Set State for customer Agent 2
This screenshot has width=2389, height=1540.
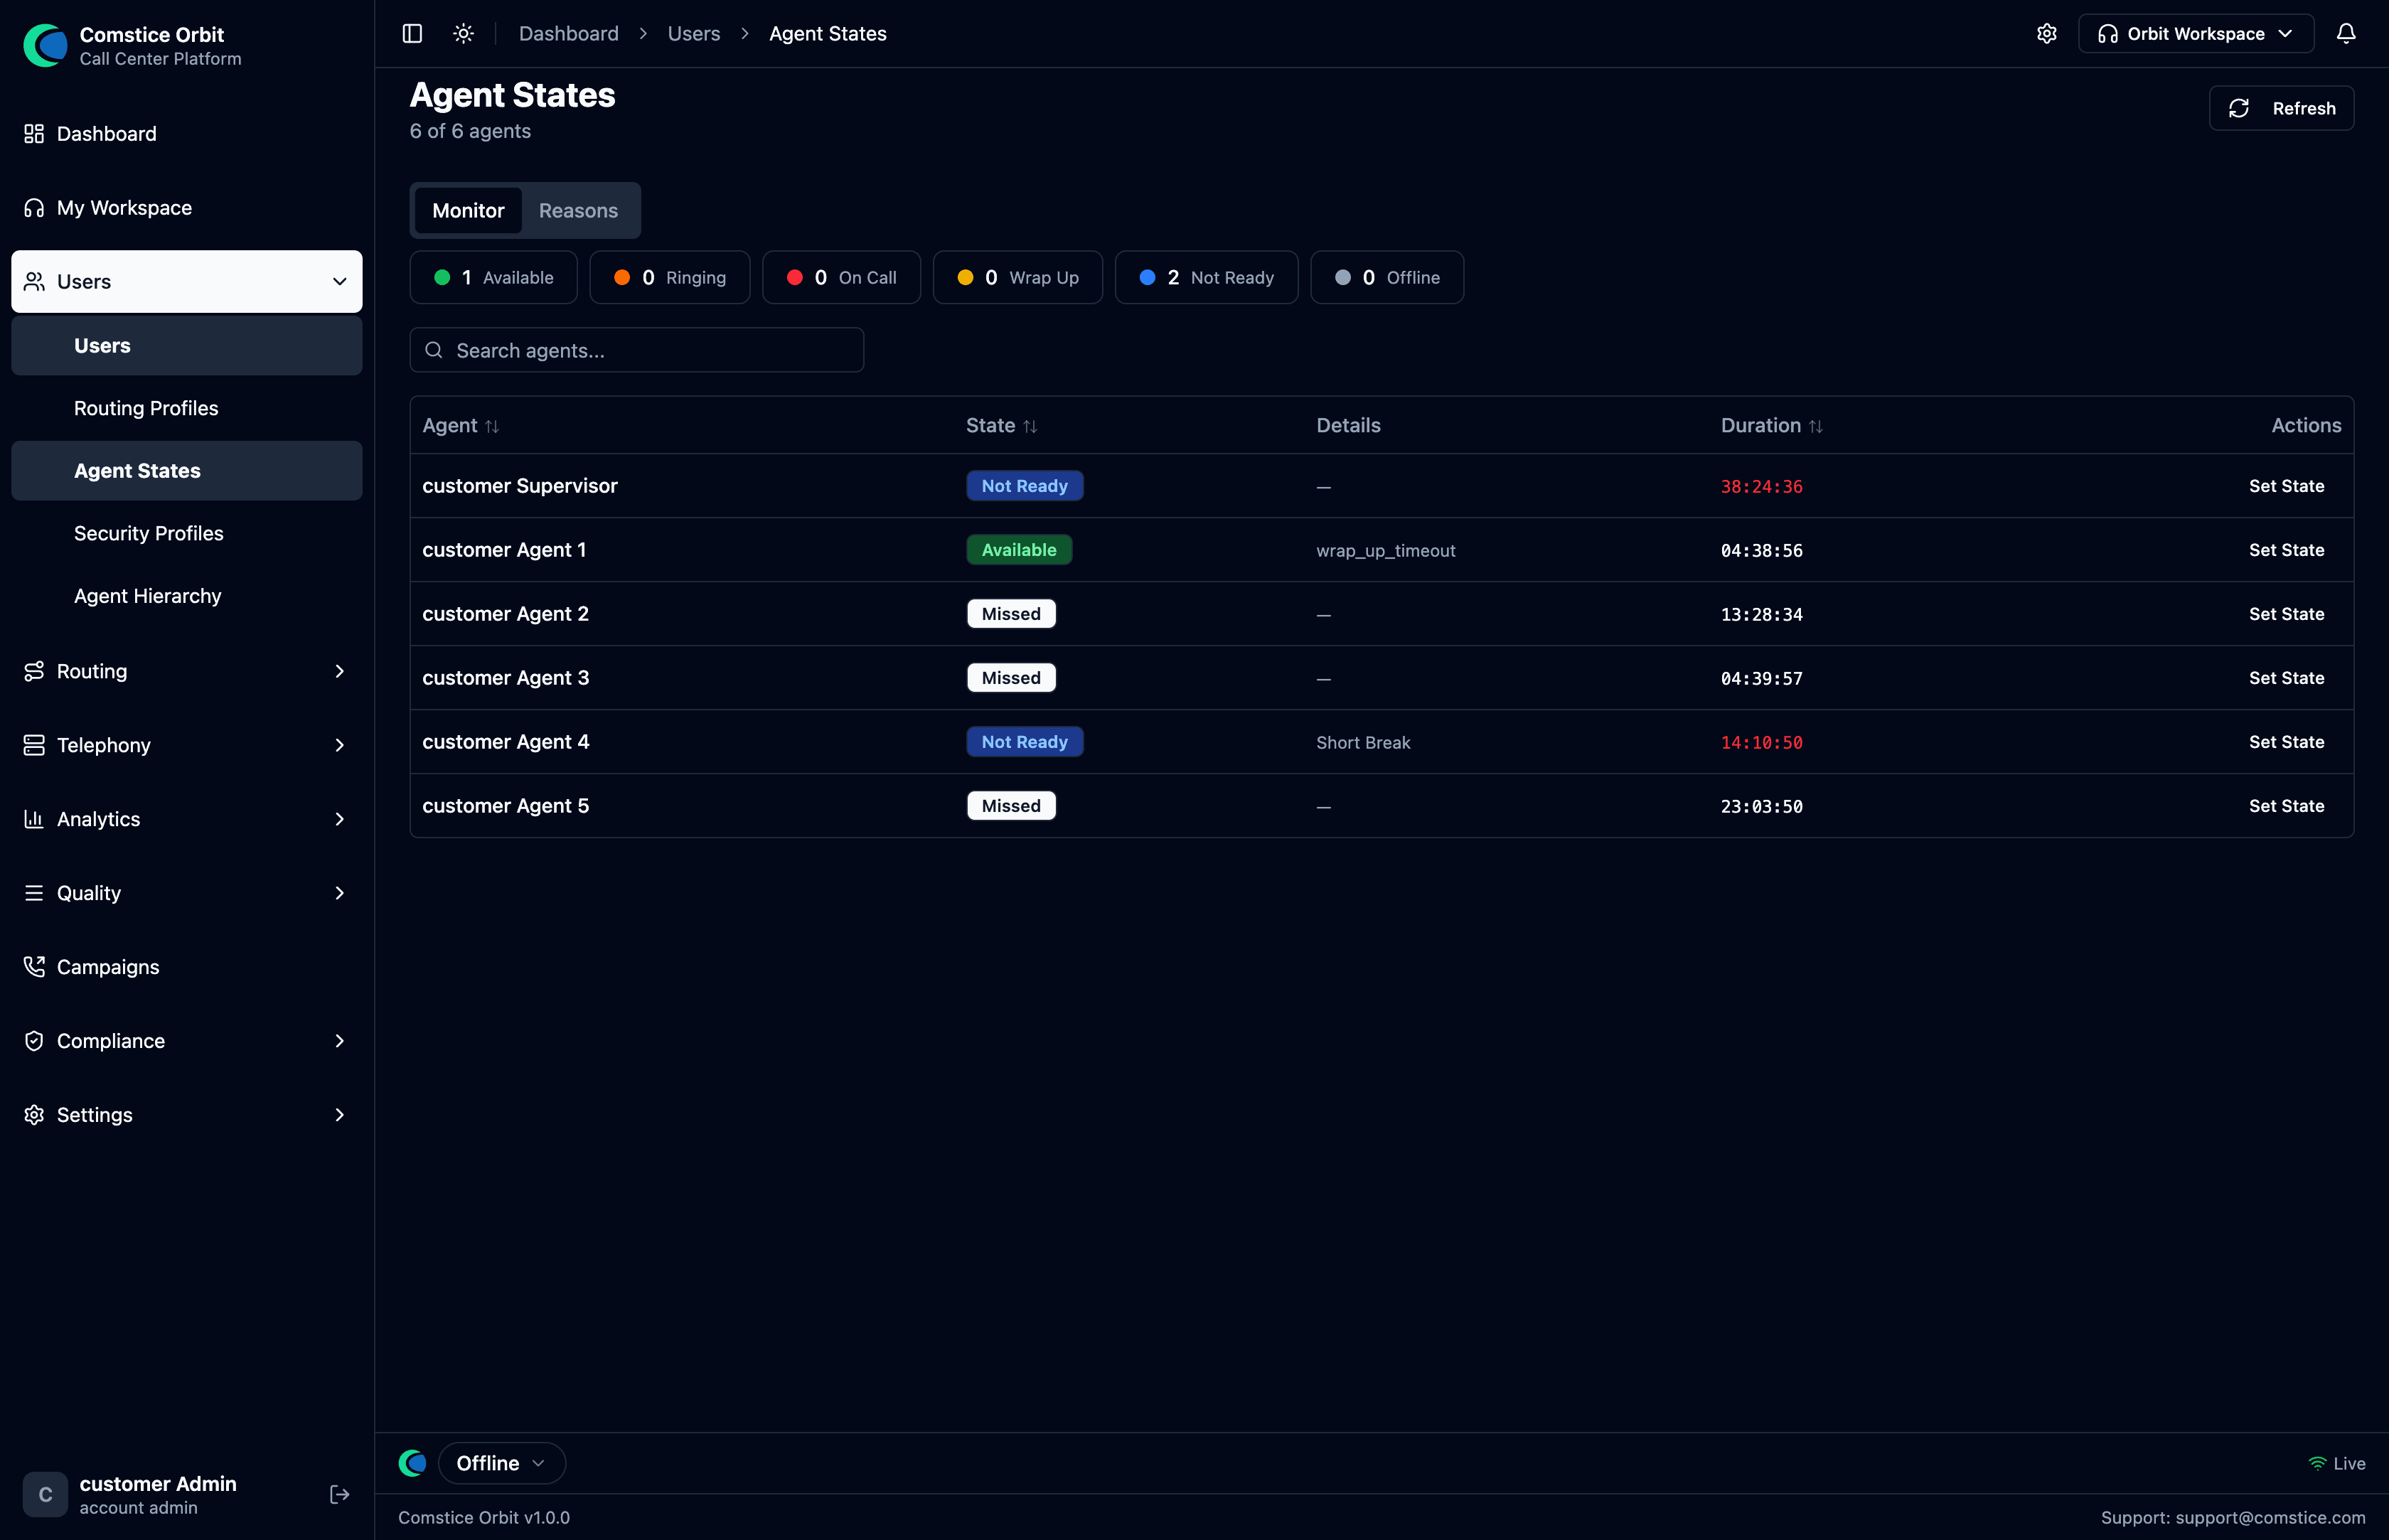[2286, 614]
